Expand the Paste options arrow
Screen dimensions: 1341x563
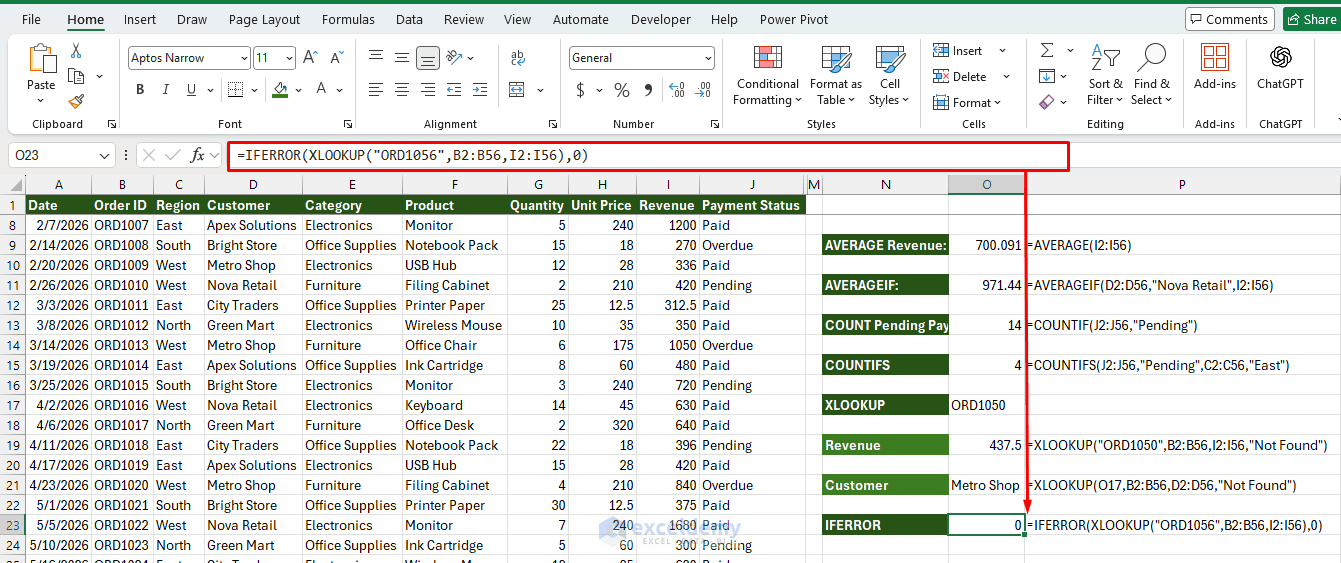click(x=41, y=101)
